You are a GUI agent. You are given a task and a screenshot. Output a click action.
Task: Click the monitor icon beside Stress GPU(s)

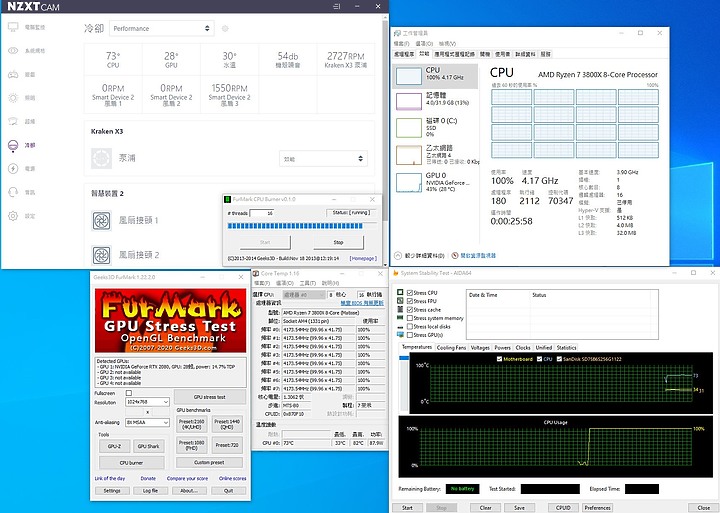(400, 335)
